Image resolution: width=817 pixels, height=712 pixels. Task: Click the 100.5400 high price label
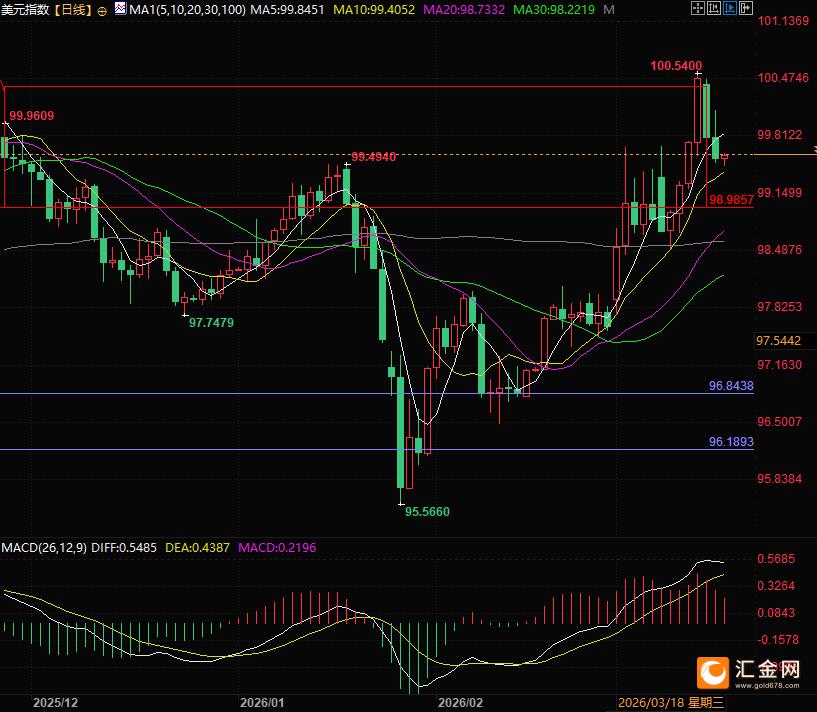click(x=676, y=66)
